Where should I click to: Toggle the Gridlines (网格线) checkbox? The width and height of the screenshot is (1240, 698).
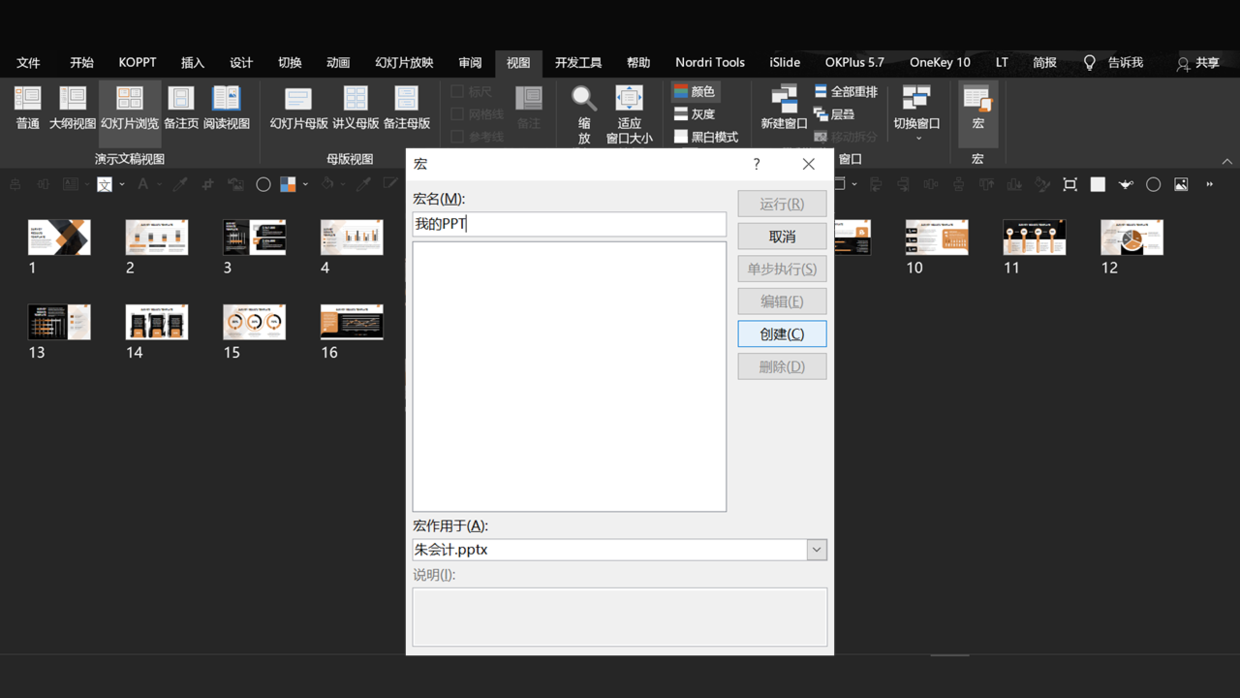pos(458,114)
